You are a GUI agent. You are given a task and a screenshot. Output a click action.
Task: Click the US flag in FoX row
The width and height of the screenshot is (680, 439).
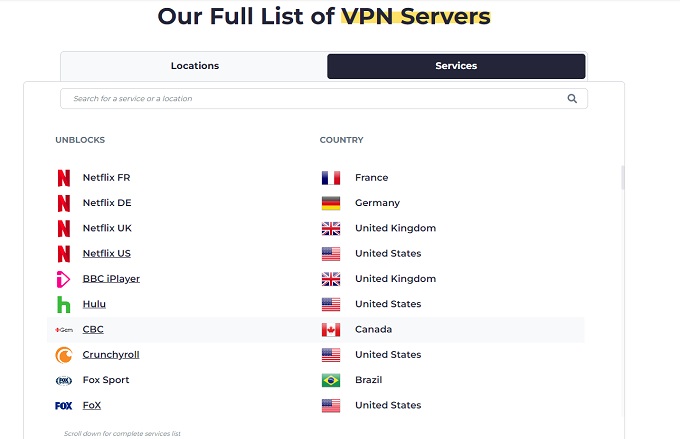click(x=331, y=406)
